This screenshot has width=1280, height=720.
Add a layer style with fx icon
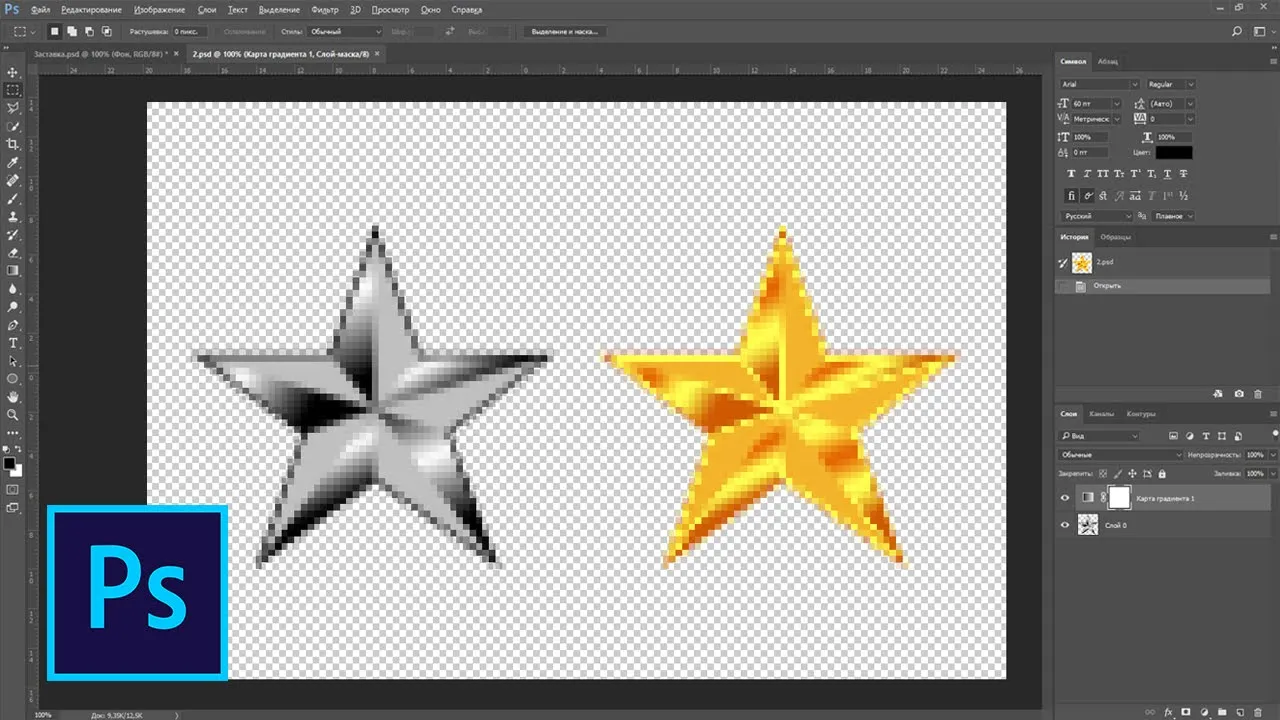pos(1168,712)
